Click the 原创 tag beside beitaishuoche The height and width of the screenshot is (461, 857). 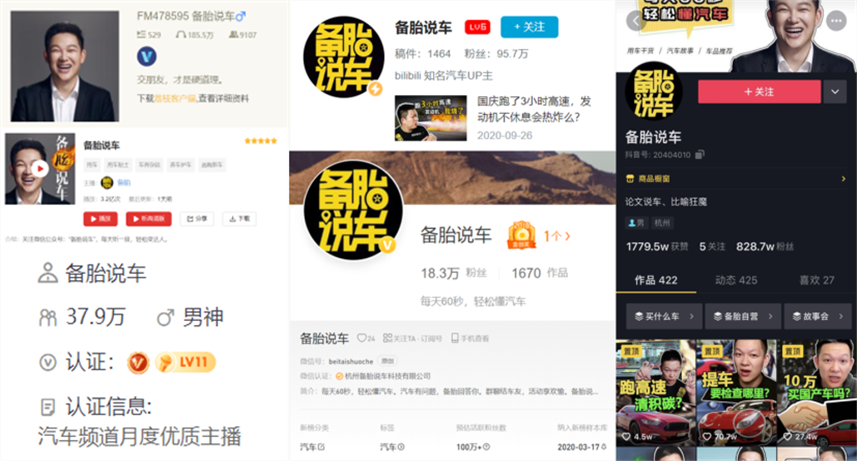[388, 361]
